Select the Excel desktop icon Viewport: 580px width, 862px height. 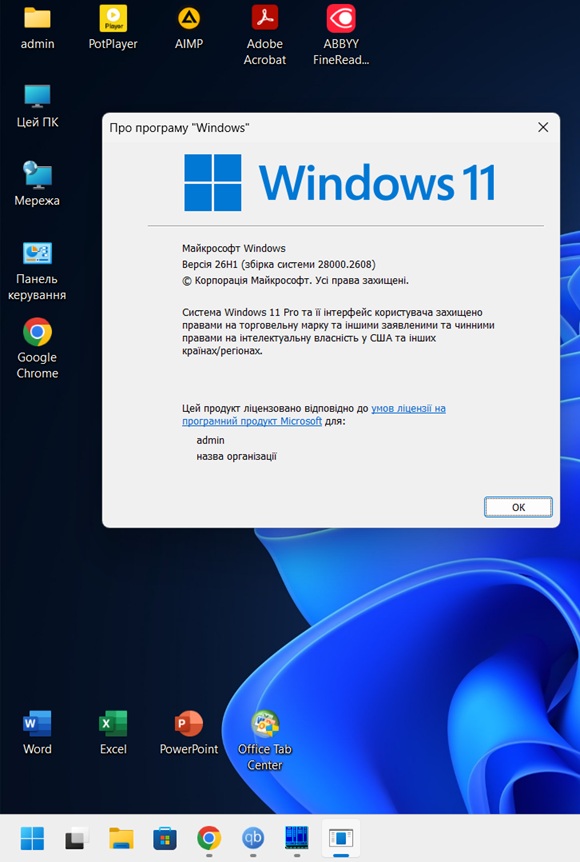point(113,733)
